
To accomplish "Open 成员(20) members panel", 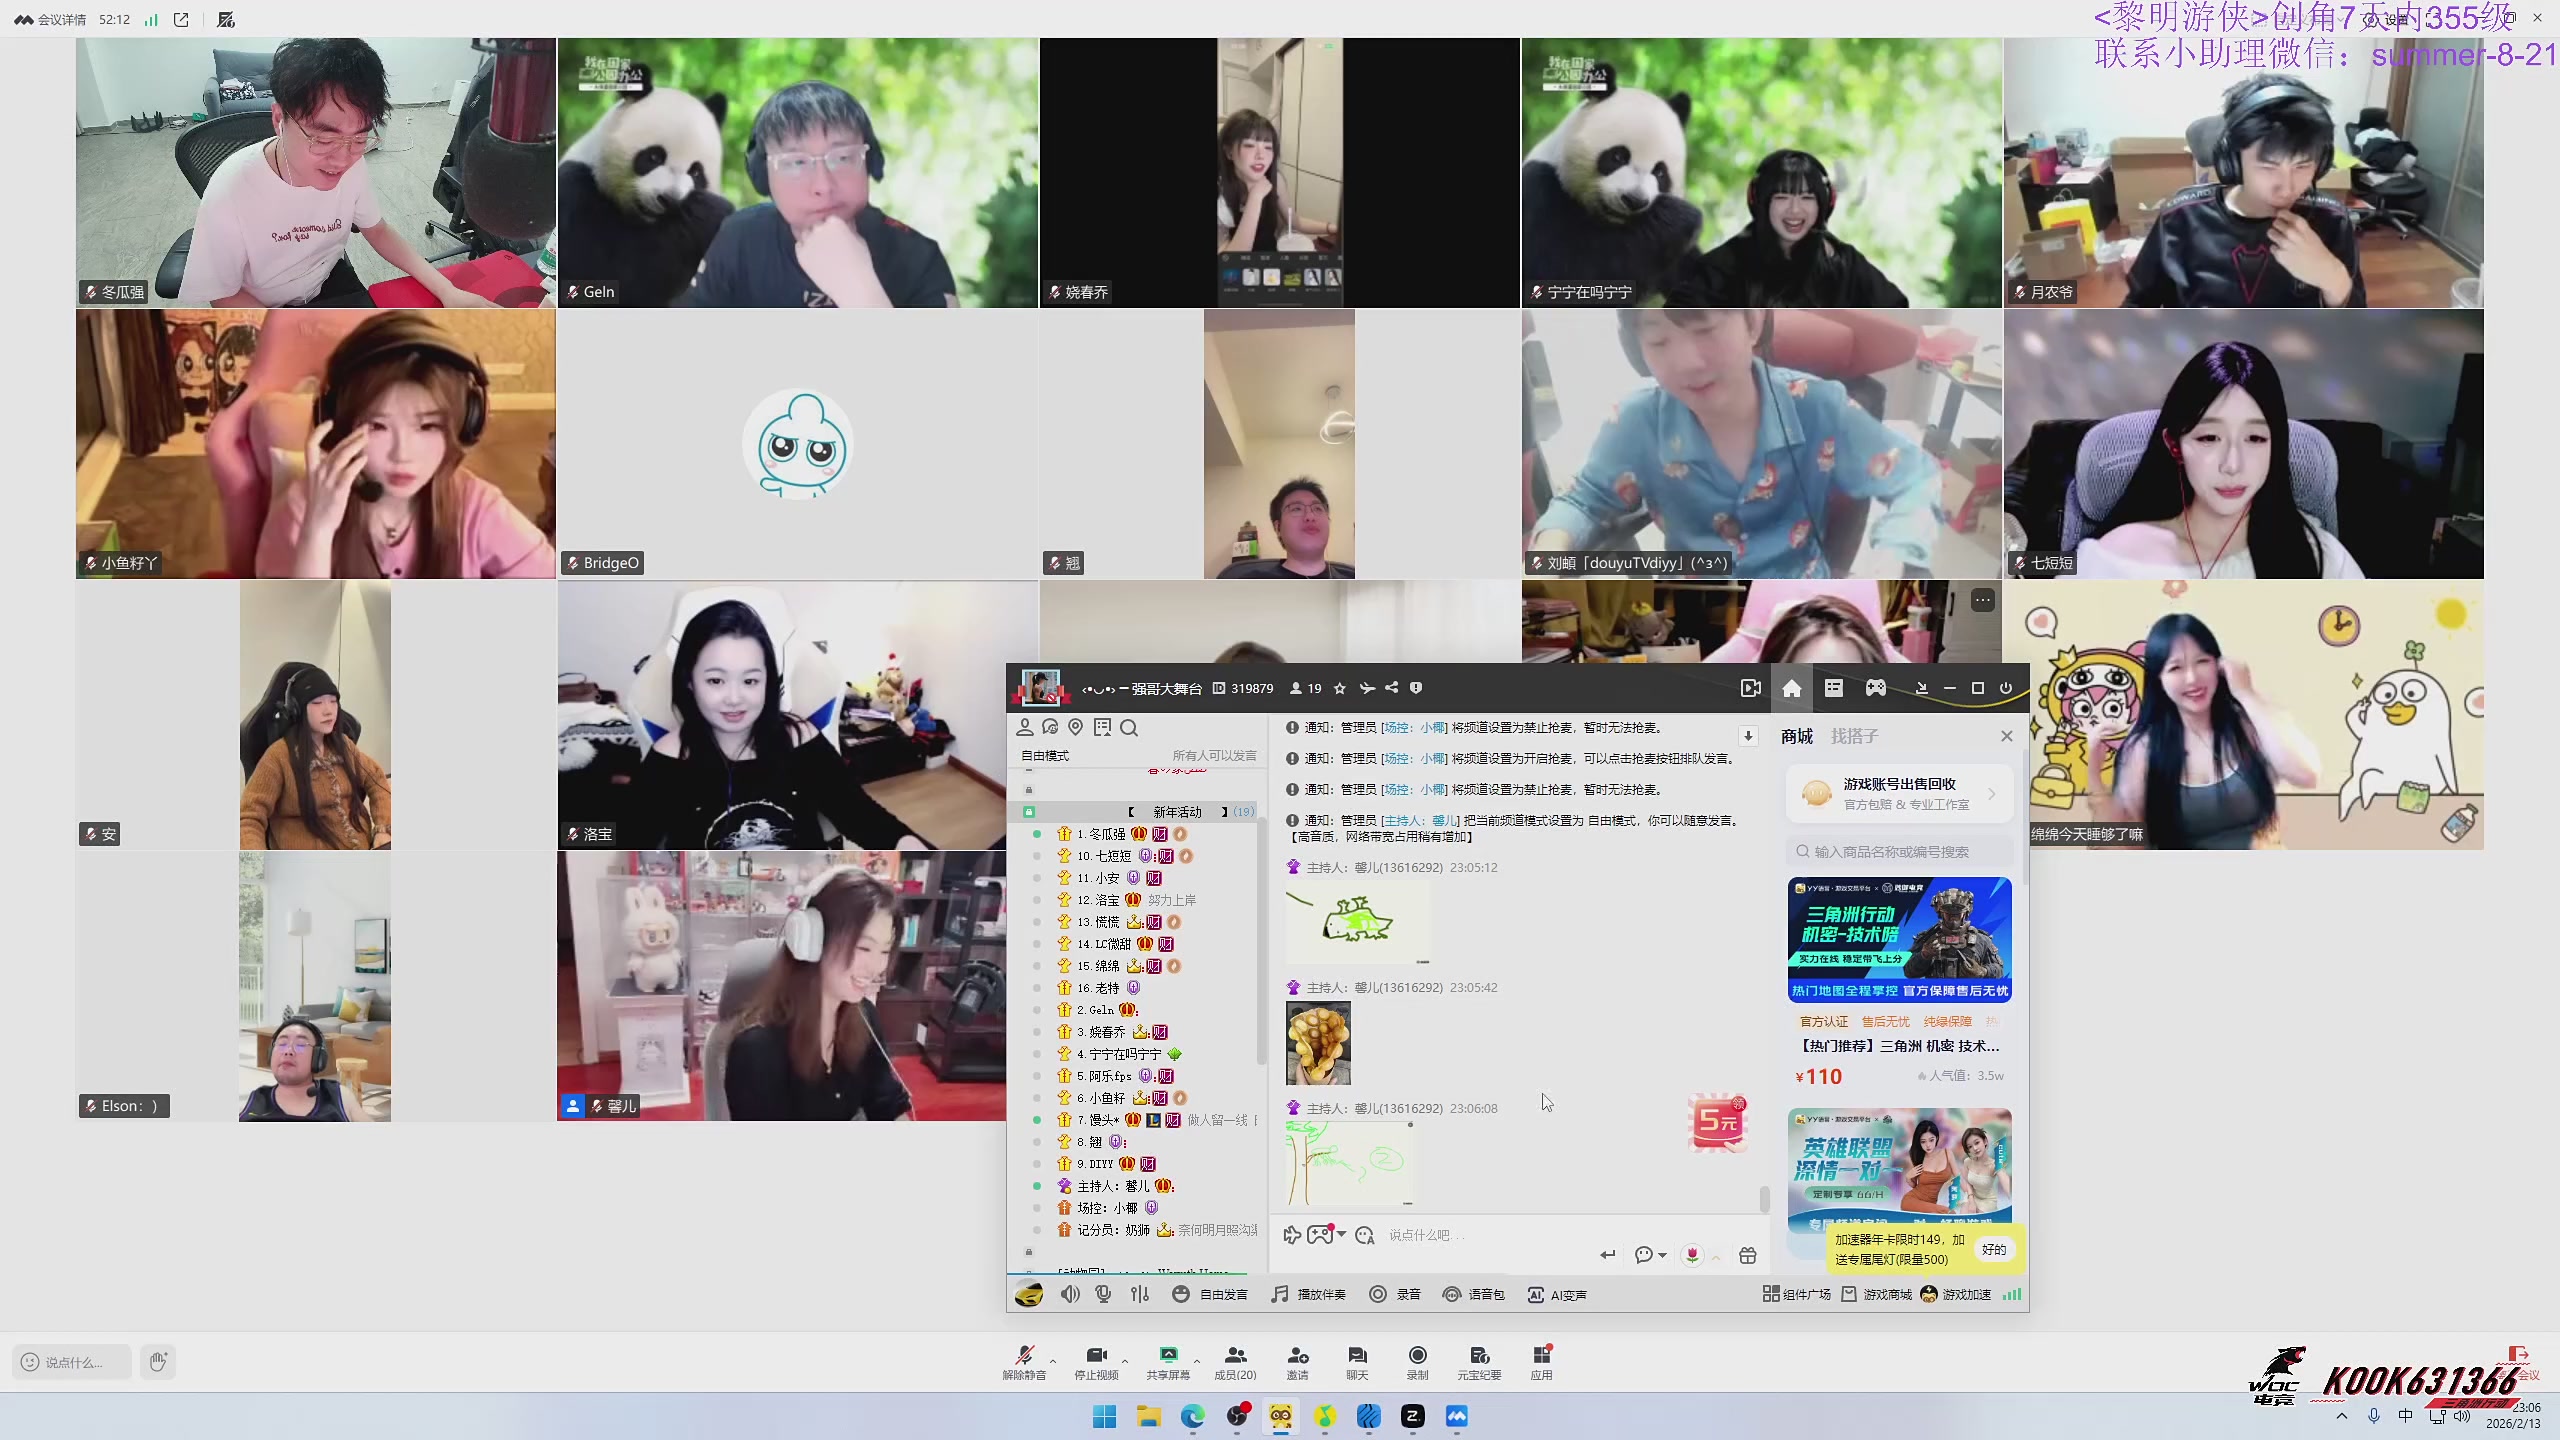I will pyautogui.click(x=1235, y=1361).
